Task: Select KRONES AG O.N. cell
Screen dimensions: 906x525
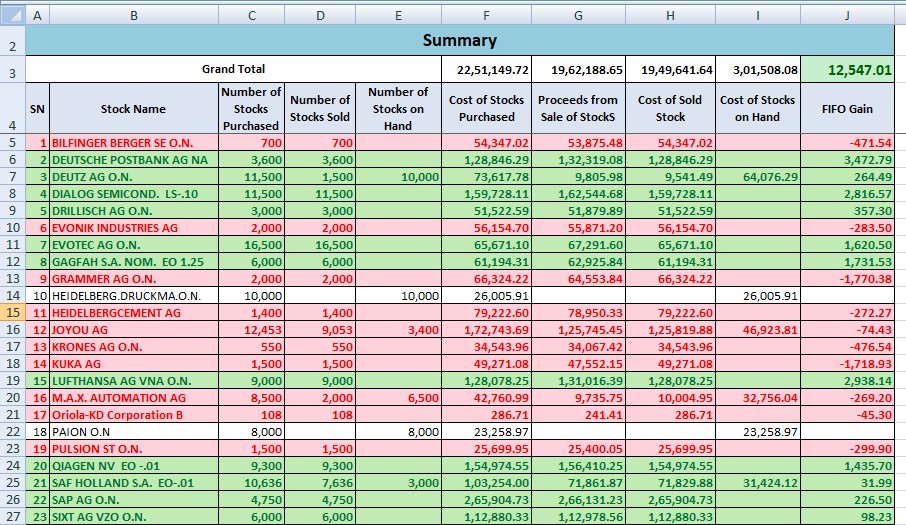Action: point(133,347)
